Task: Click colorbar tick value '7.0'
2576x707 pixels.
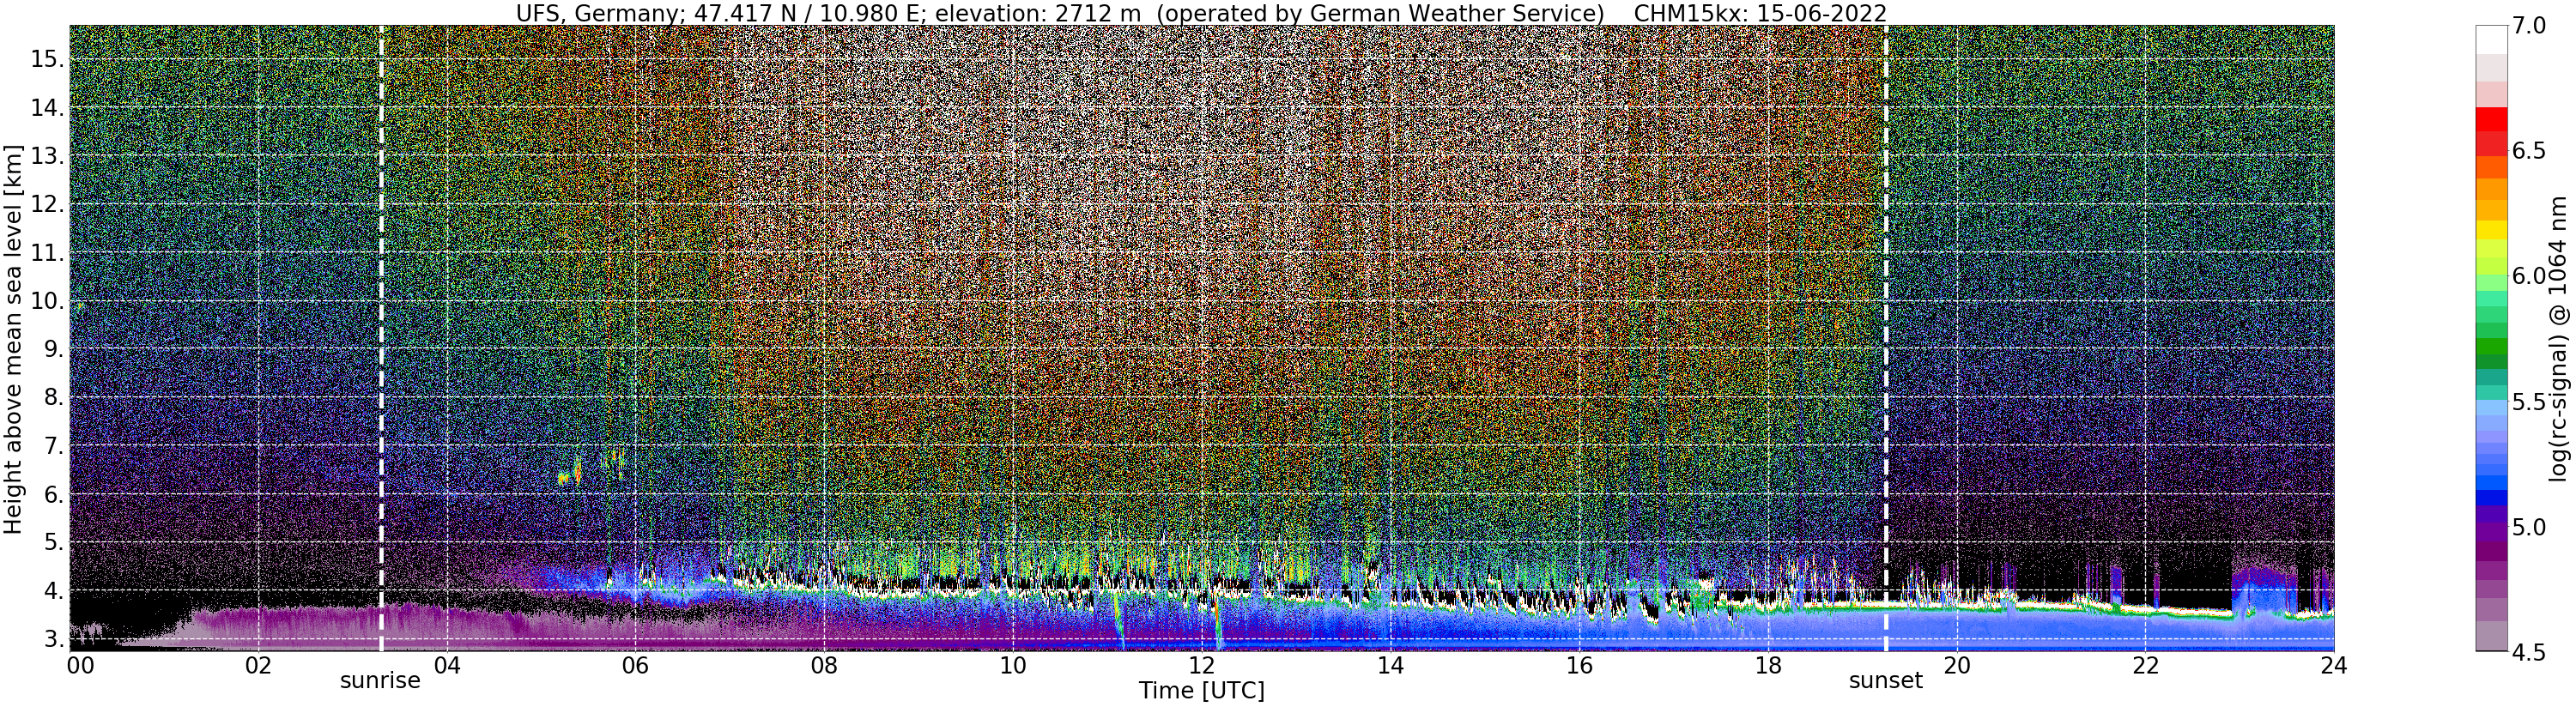Action: pos(2529,26)
